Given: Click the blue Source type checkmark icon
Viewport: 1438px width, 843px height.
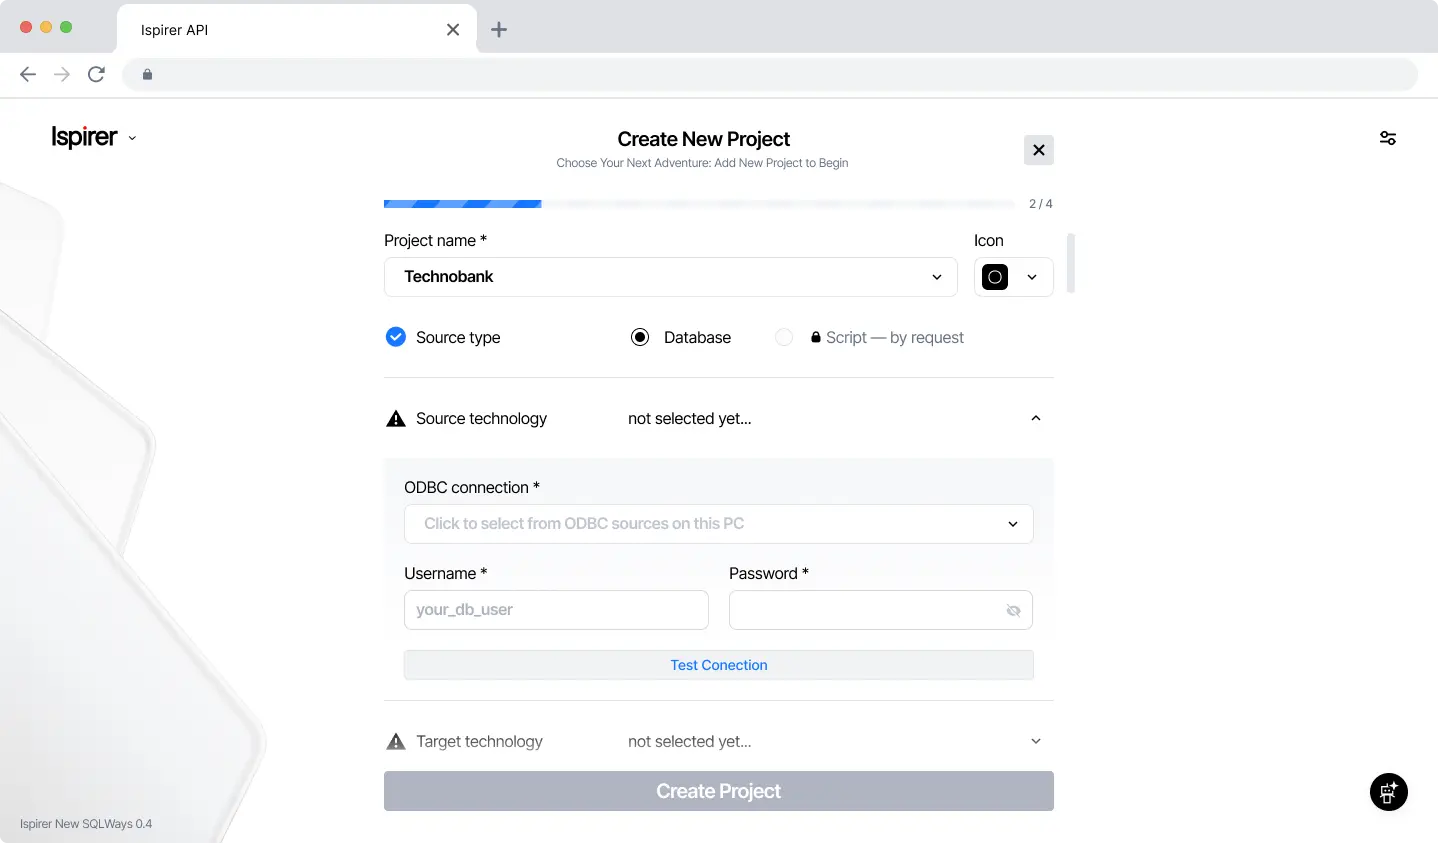Looking at the screenshot, I should pos(396,337).
